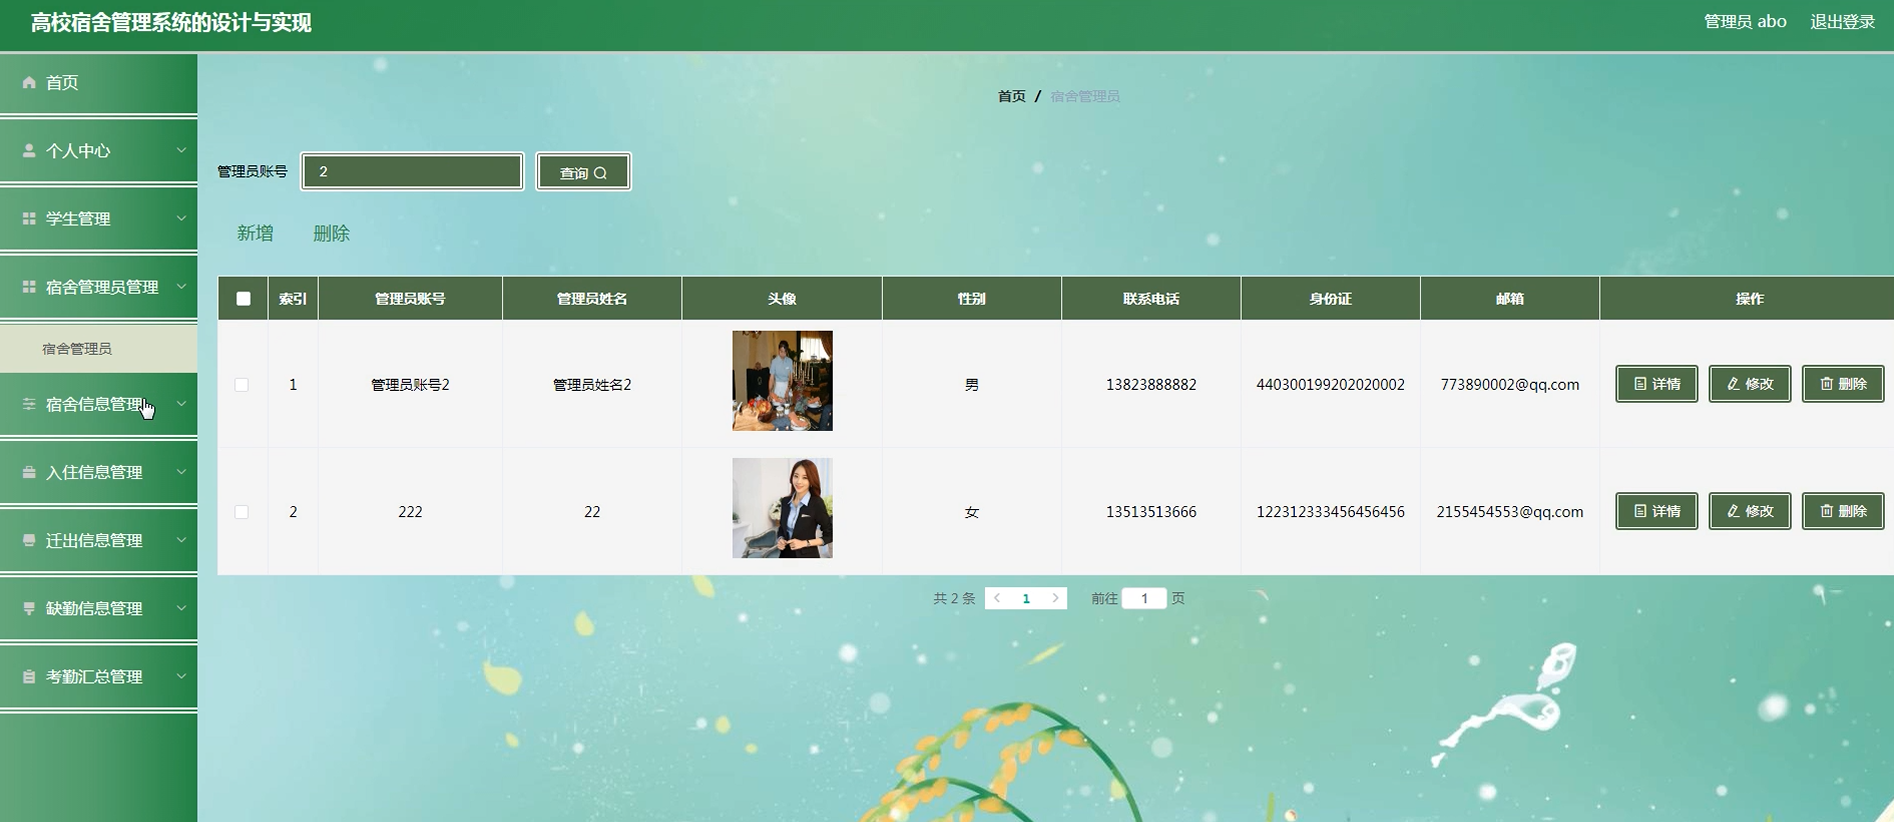
Task: Open the 首页 sidebar menu item
Action: (98, 83)
